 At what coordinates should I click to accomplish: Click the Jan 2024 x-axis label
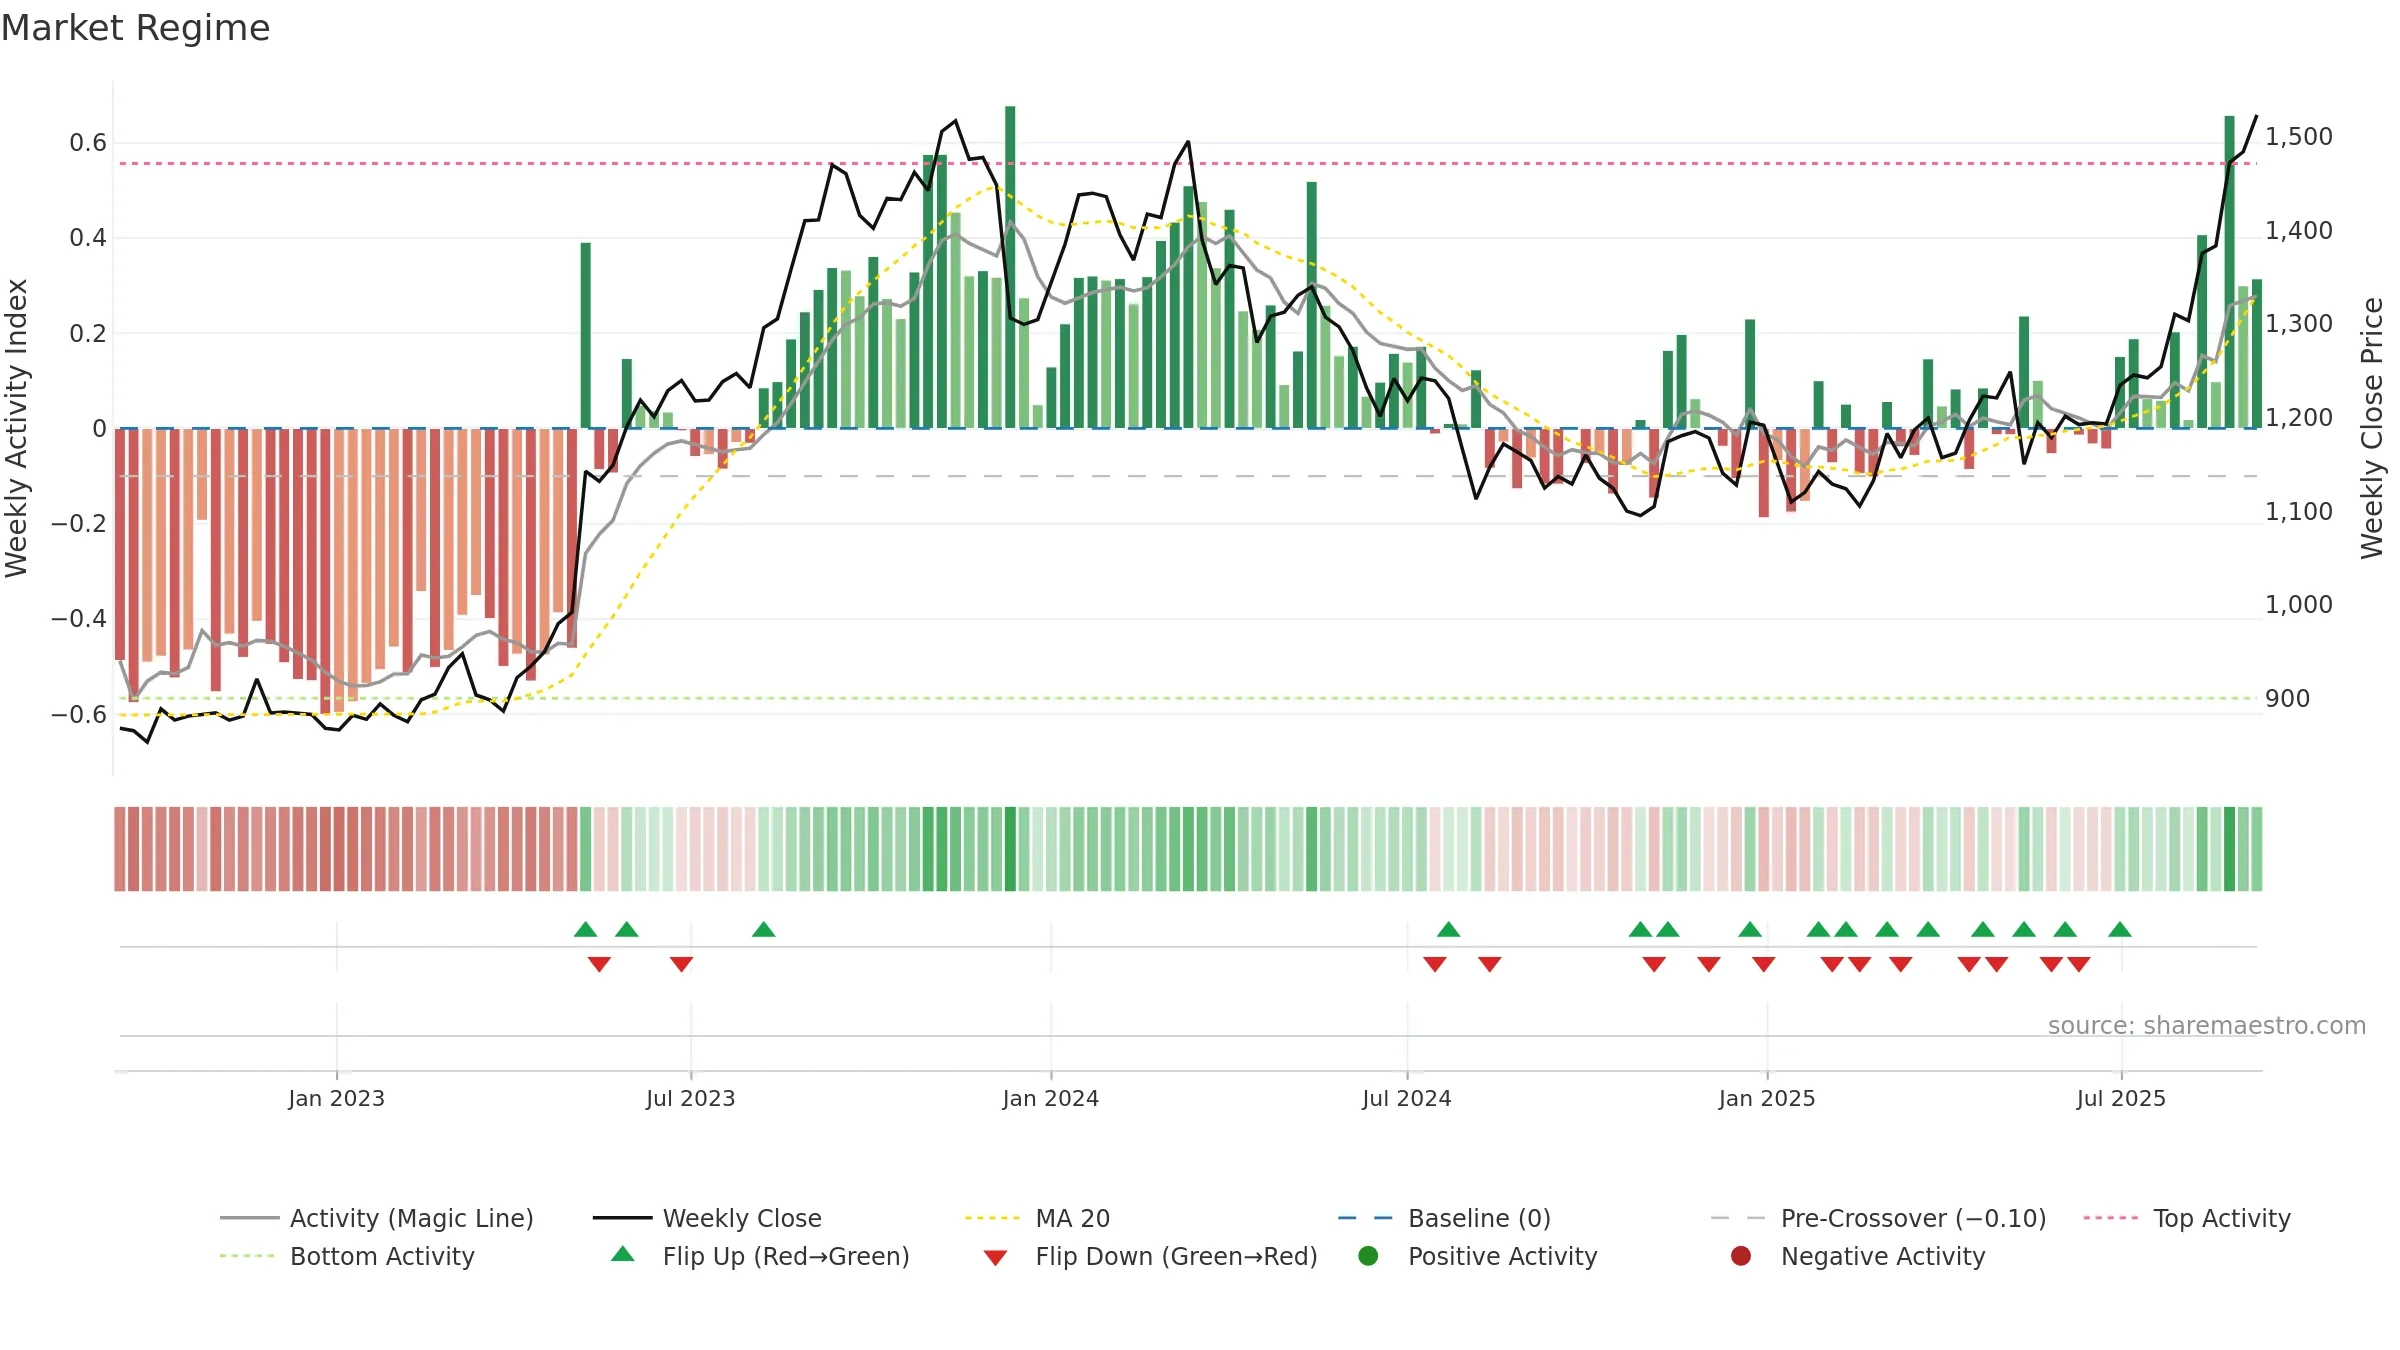click(1050, 1098)
